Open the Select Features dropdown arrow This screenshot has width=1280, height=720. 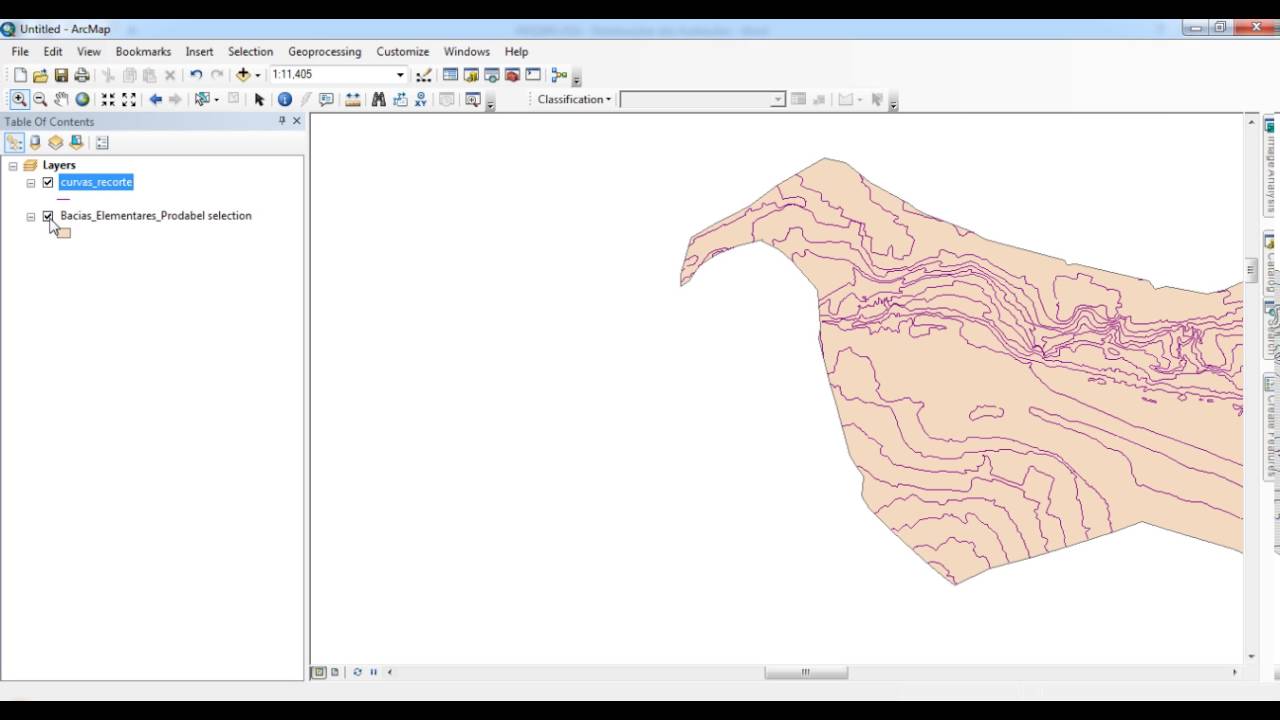216,99
